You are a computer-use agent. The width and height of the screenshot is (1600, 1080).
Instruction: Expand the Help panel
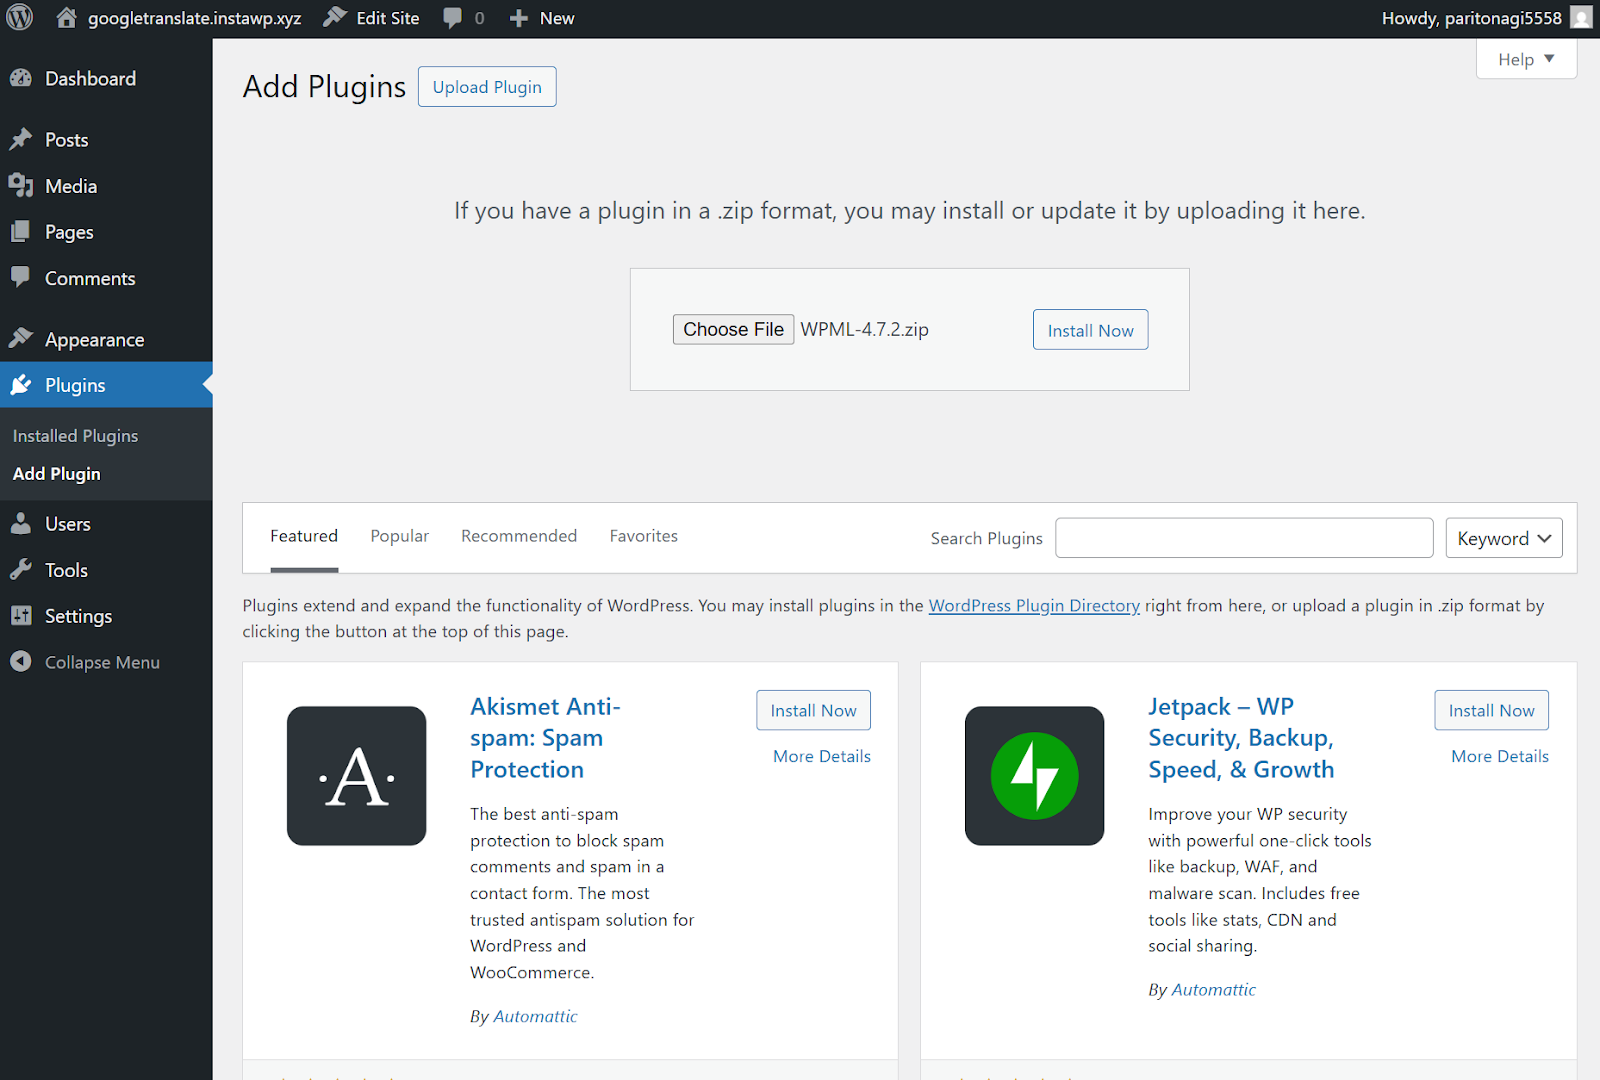click(x=1526, y=59)
